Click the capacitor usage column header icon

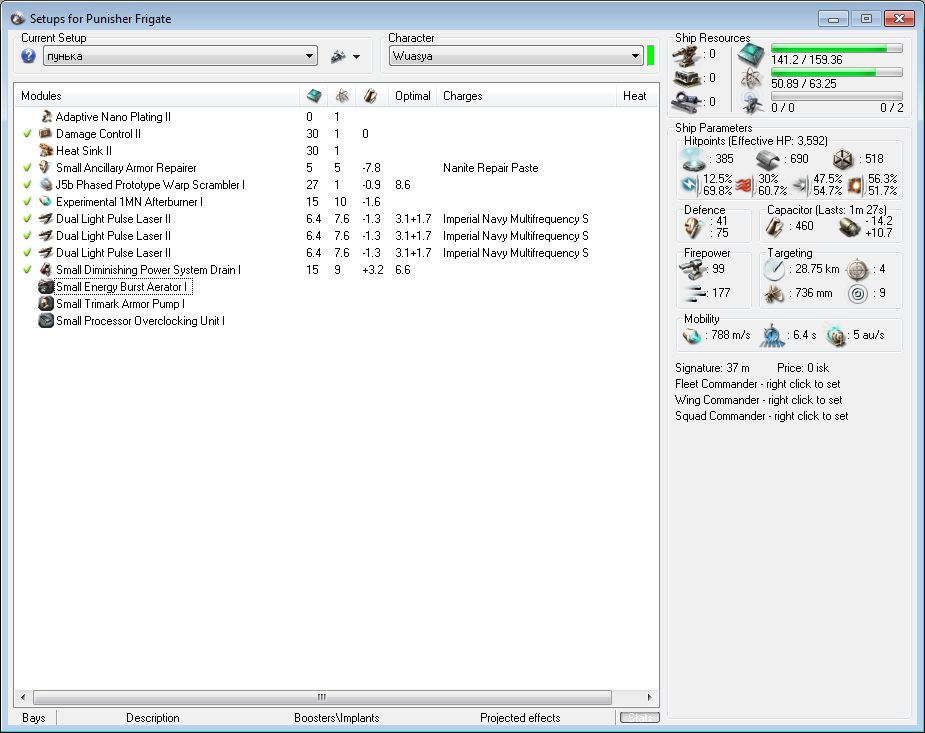(370, 96)
